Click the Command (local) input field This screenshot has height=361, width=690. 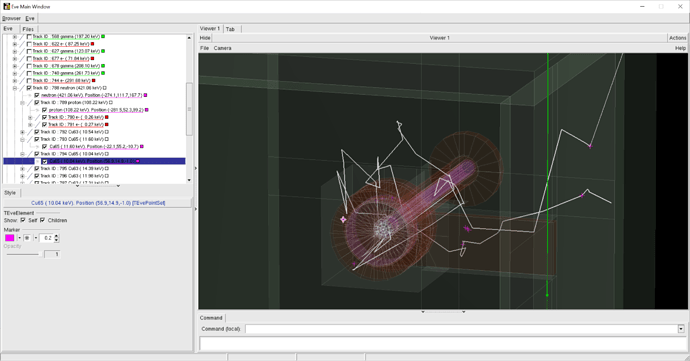[461, 329]
